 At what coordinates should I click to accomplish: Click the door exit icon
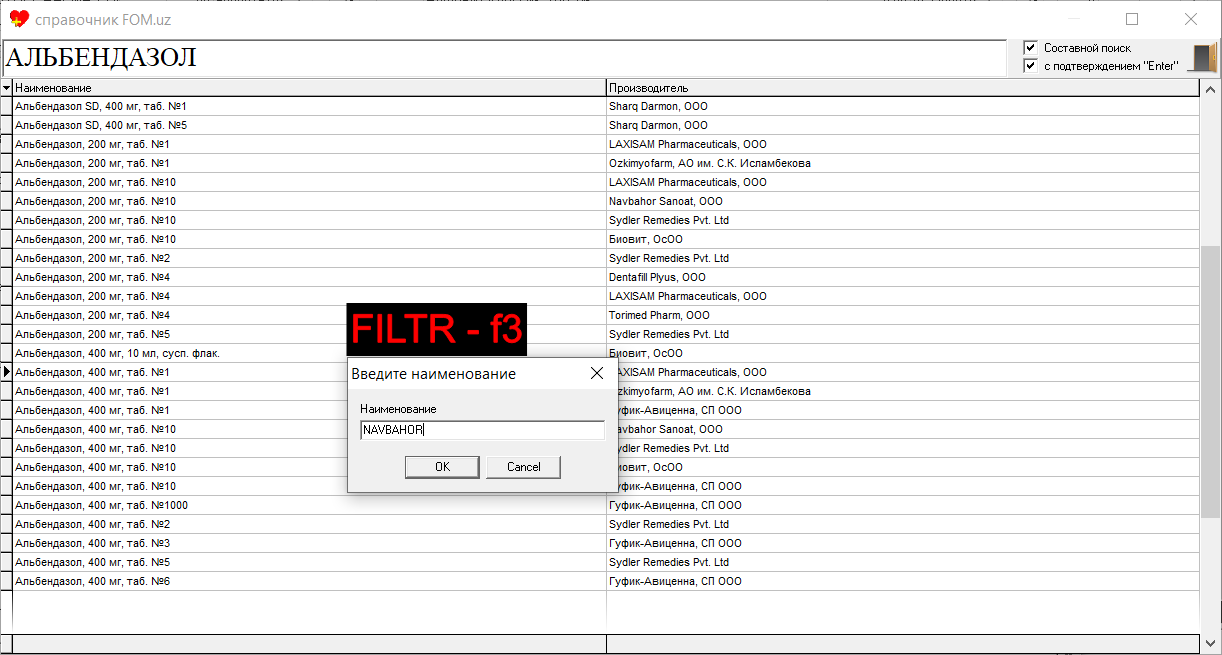1202,58
